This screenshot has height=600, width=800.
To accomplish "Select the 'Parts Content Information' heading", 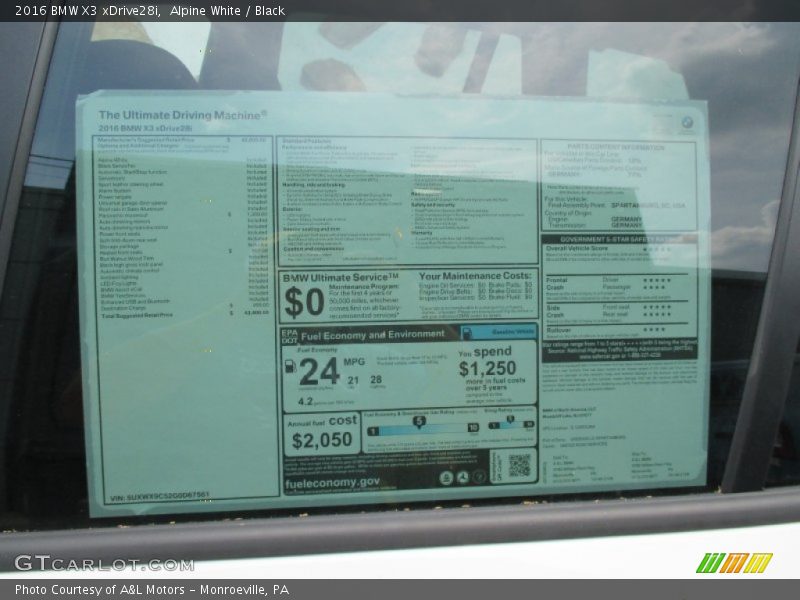I will [x=616, y=147].
